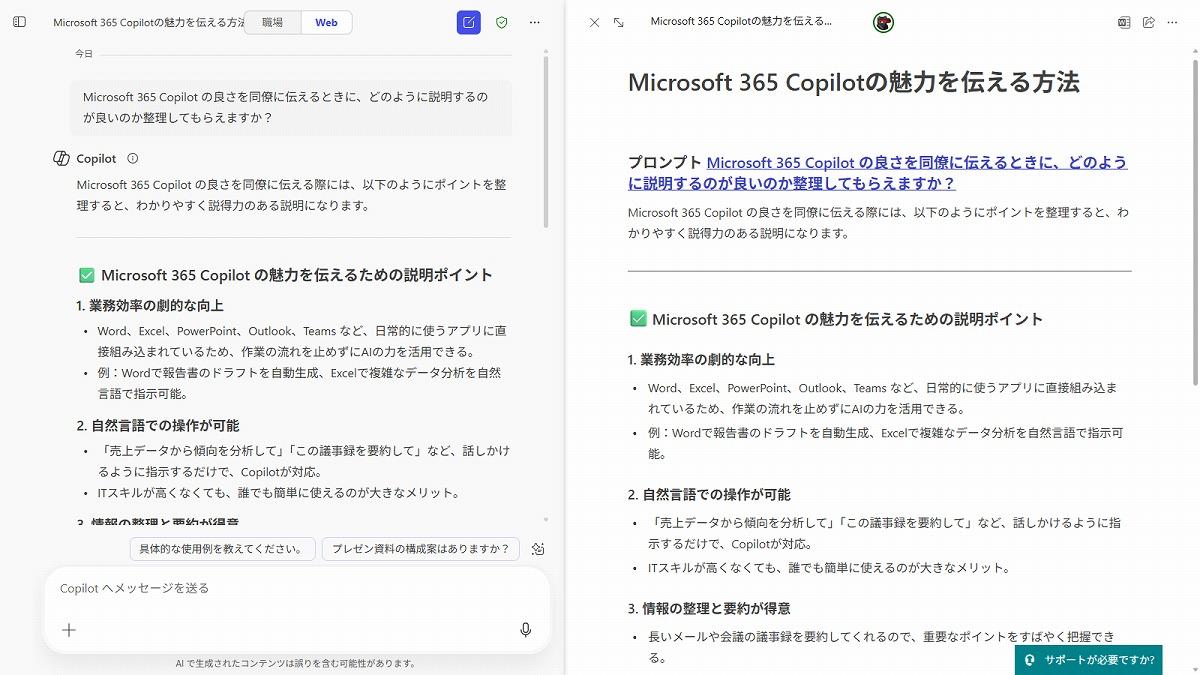
Task: Click chat bullet starting 「売上データから傾向を分析して」
Action: coord(303,461)
